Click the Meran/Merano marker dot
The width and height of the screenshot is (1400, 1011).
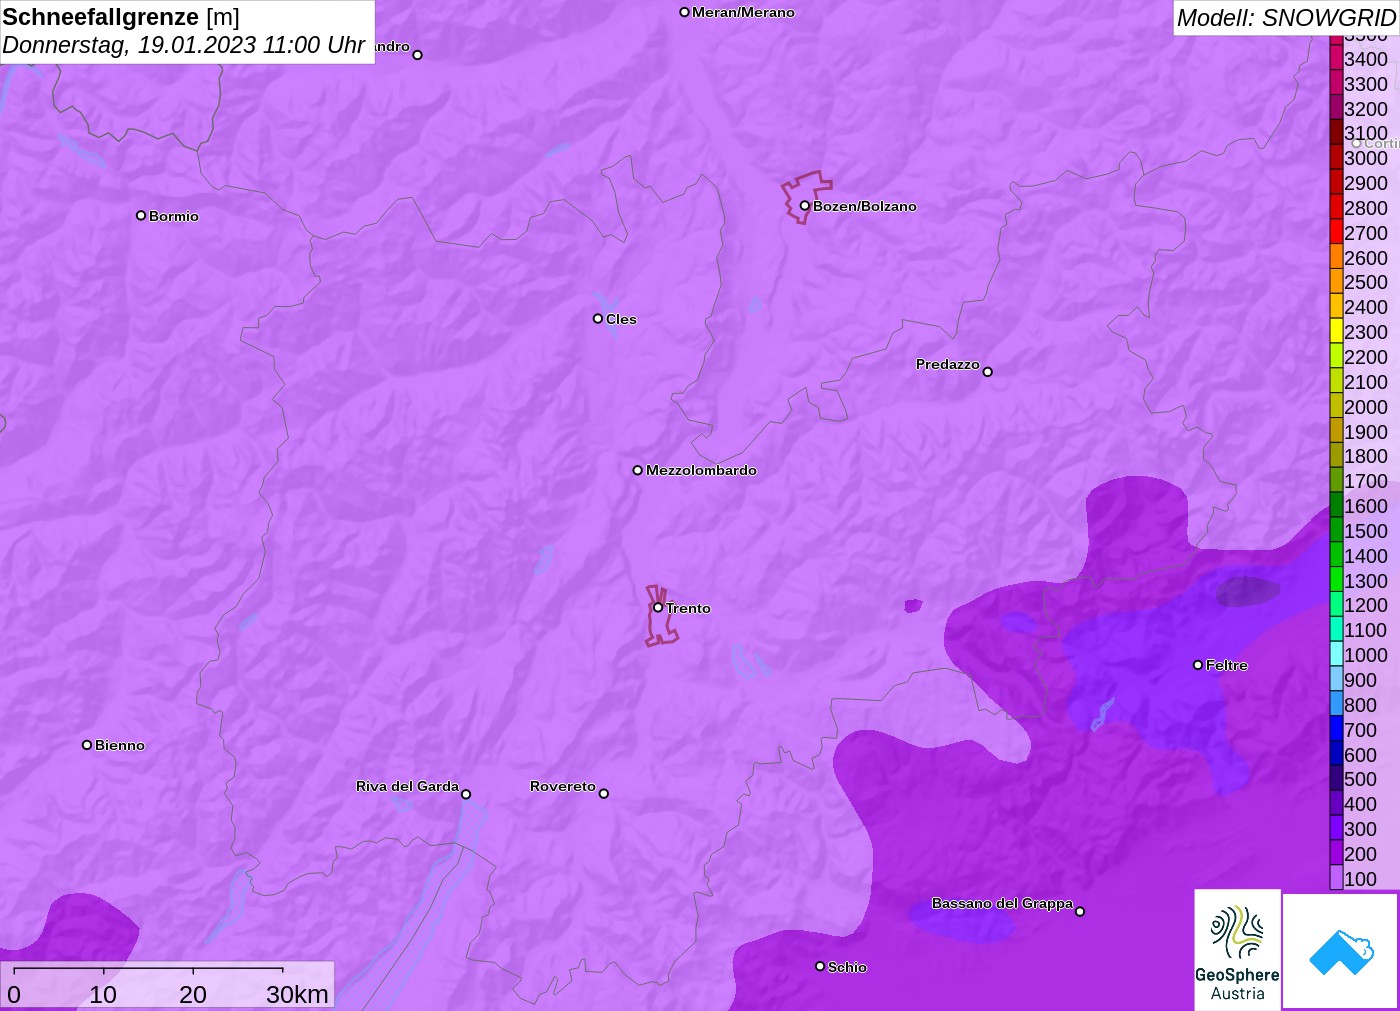pyautogui.click(x=684, y=12)
